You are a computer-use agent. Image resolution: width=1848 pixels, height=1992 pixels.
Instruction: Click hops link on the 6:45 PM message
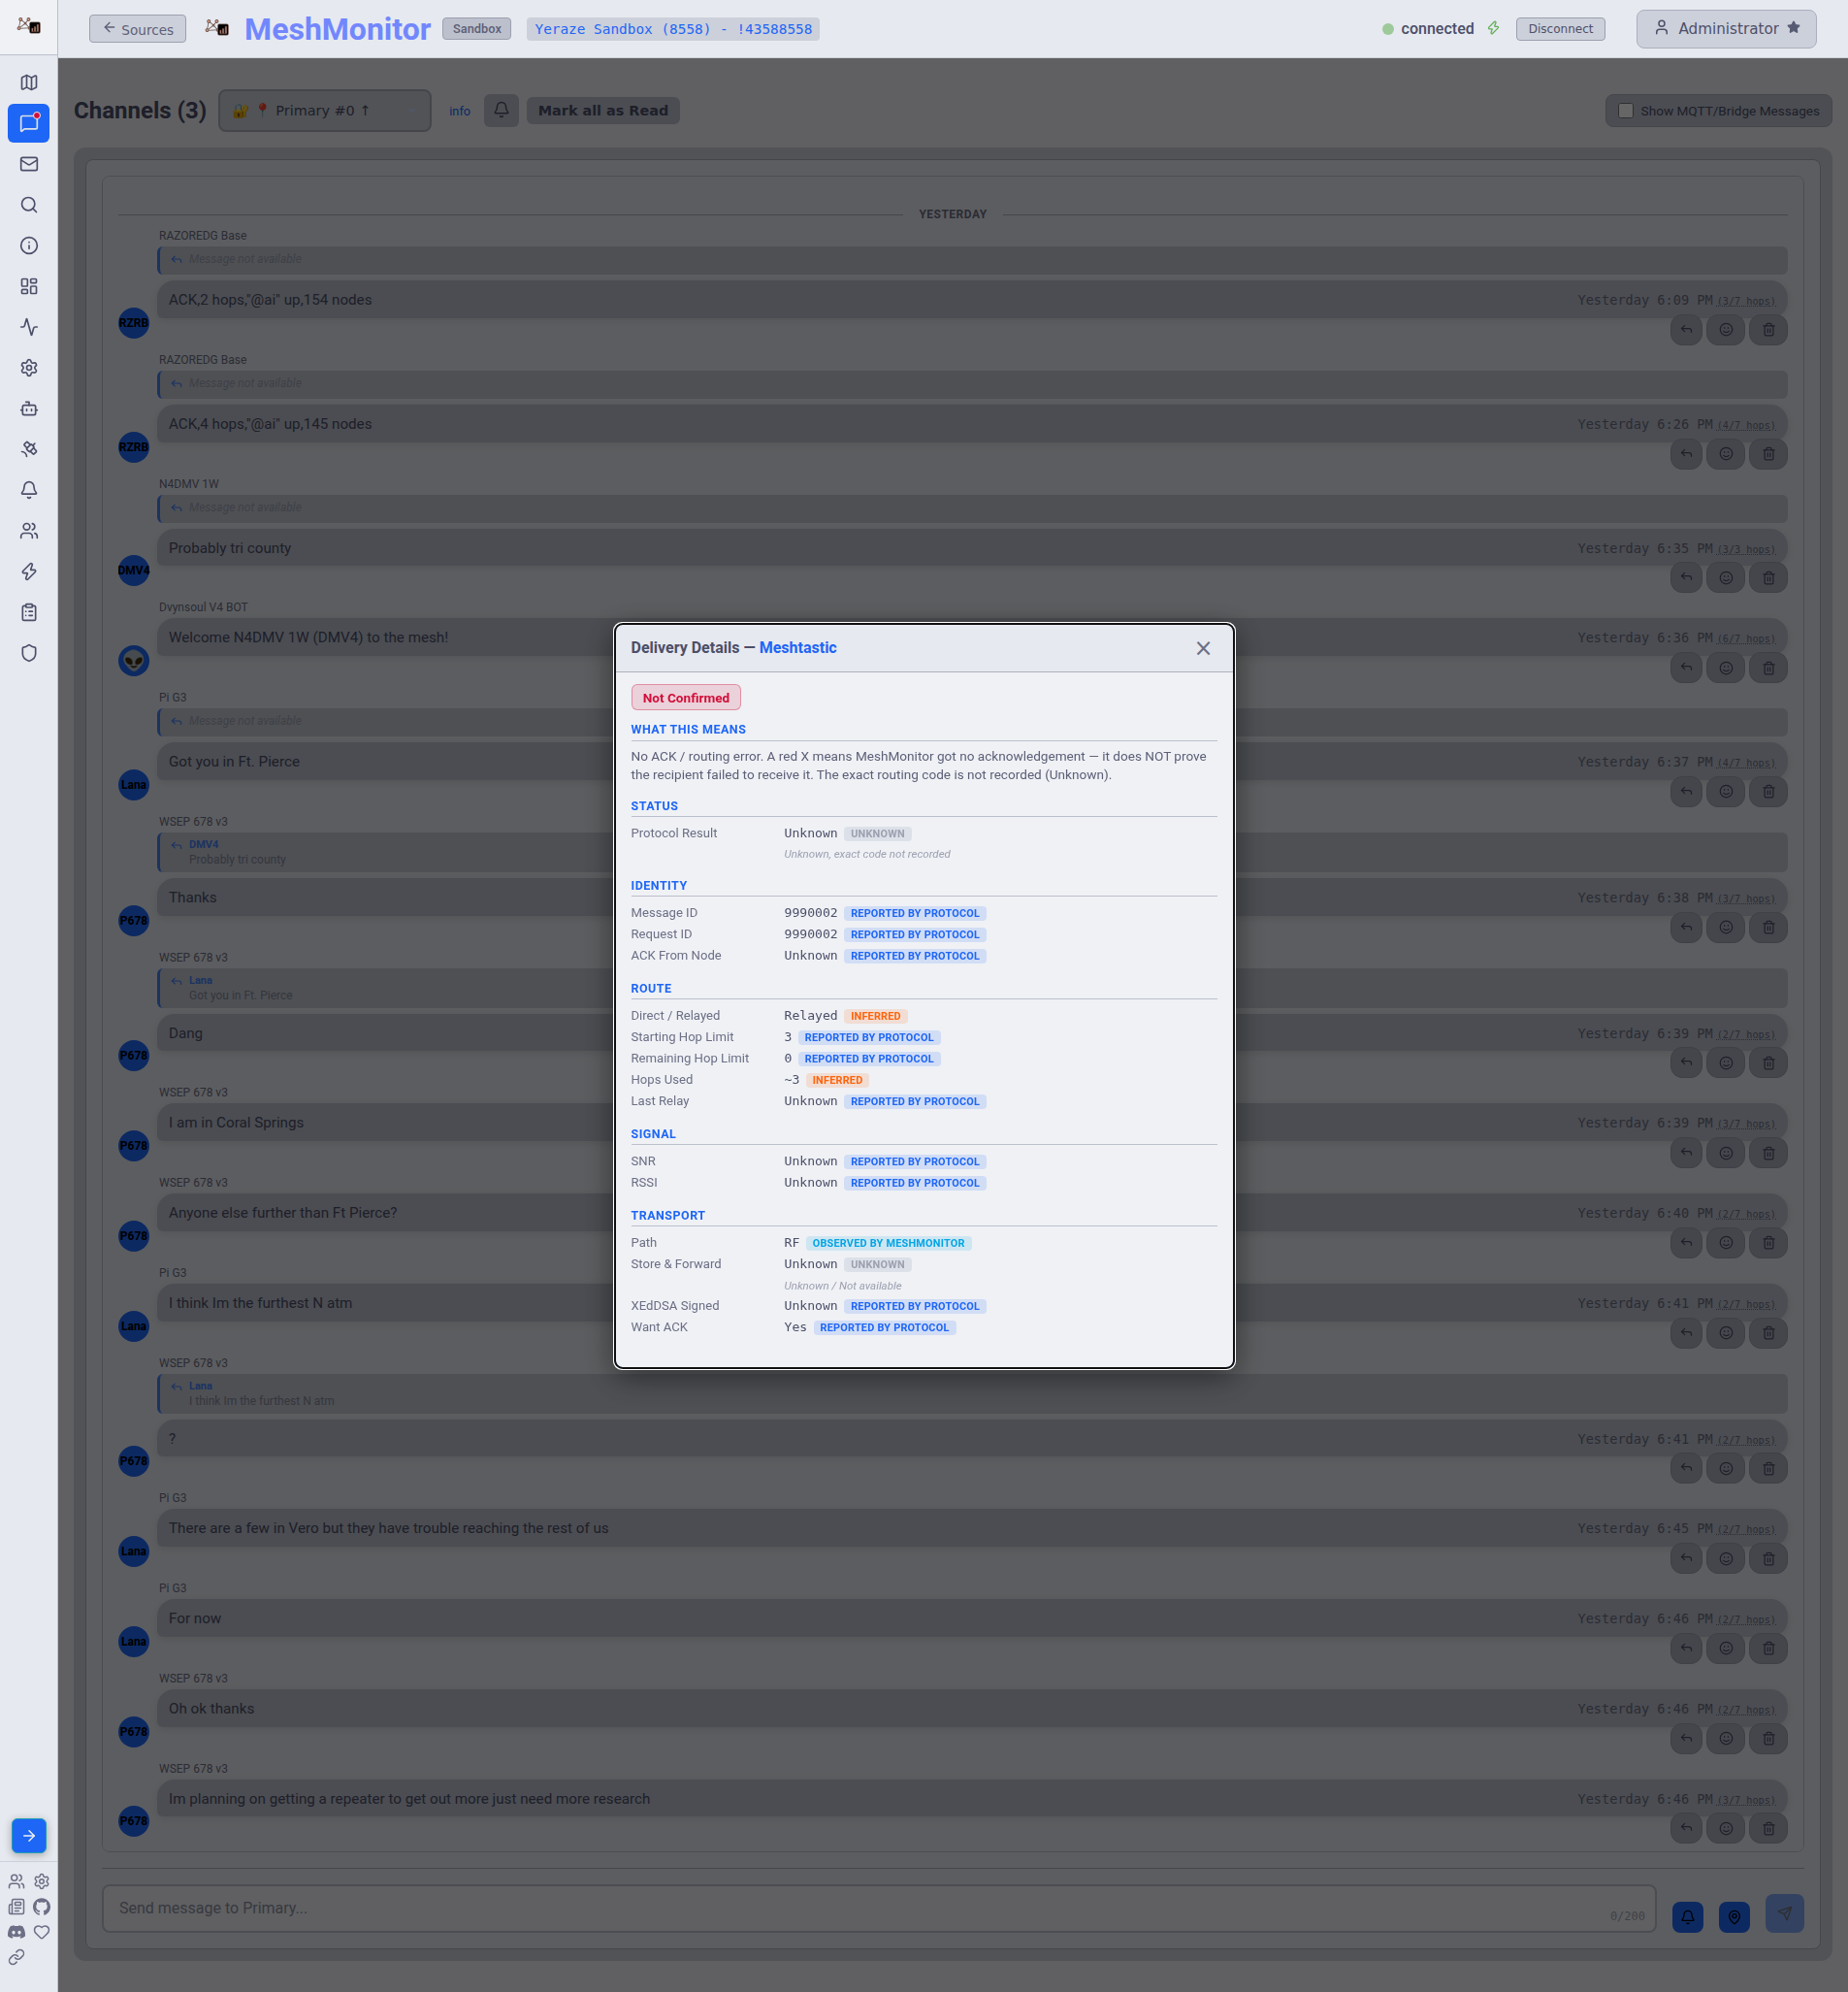point(1746,1530)
